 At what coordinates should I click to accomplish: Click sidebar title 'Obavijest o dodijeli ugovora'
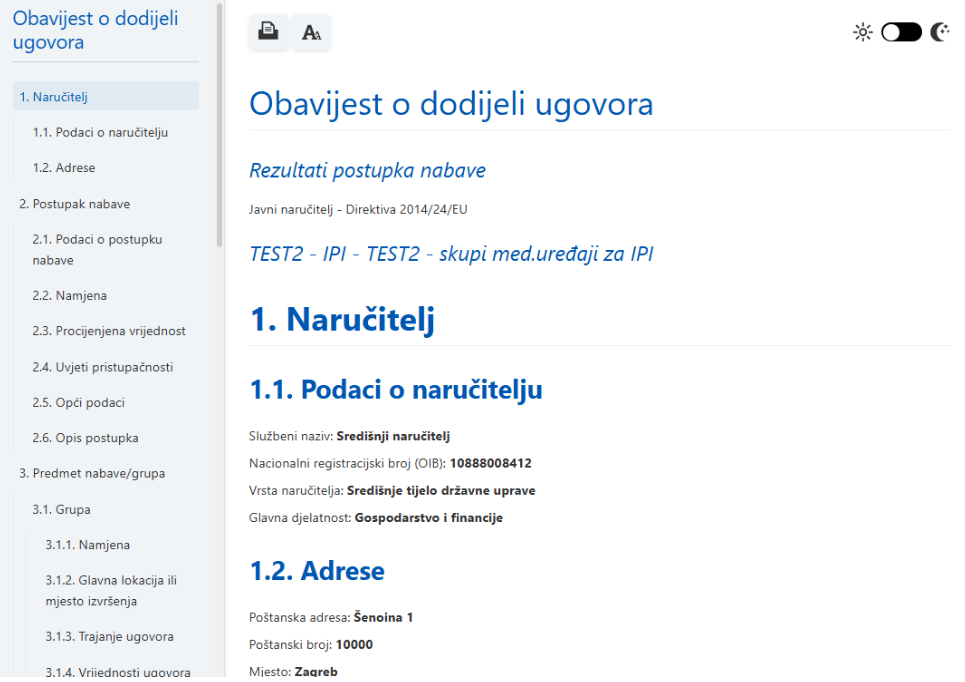click(x=95, y=30)
